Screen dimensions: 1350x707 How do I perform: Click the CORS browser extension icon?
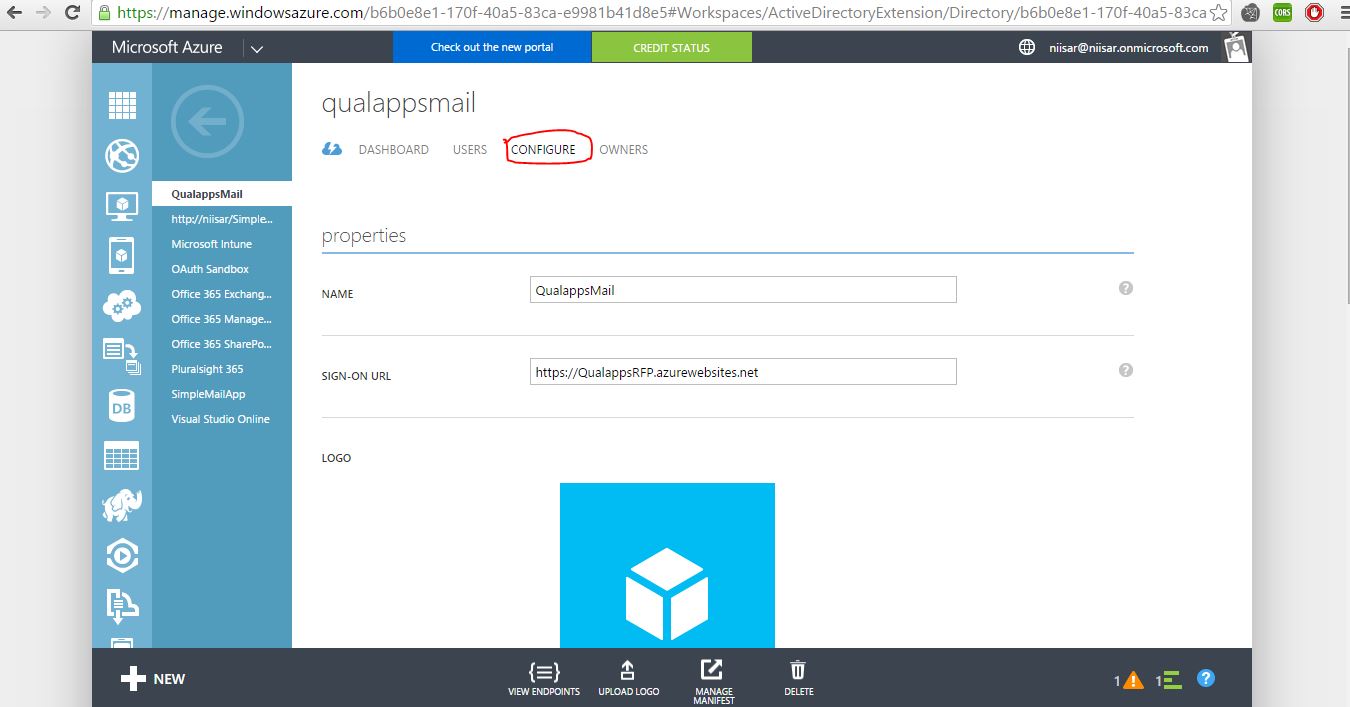[x=1282, y=14]
